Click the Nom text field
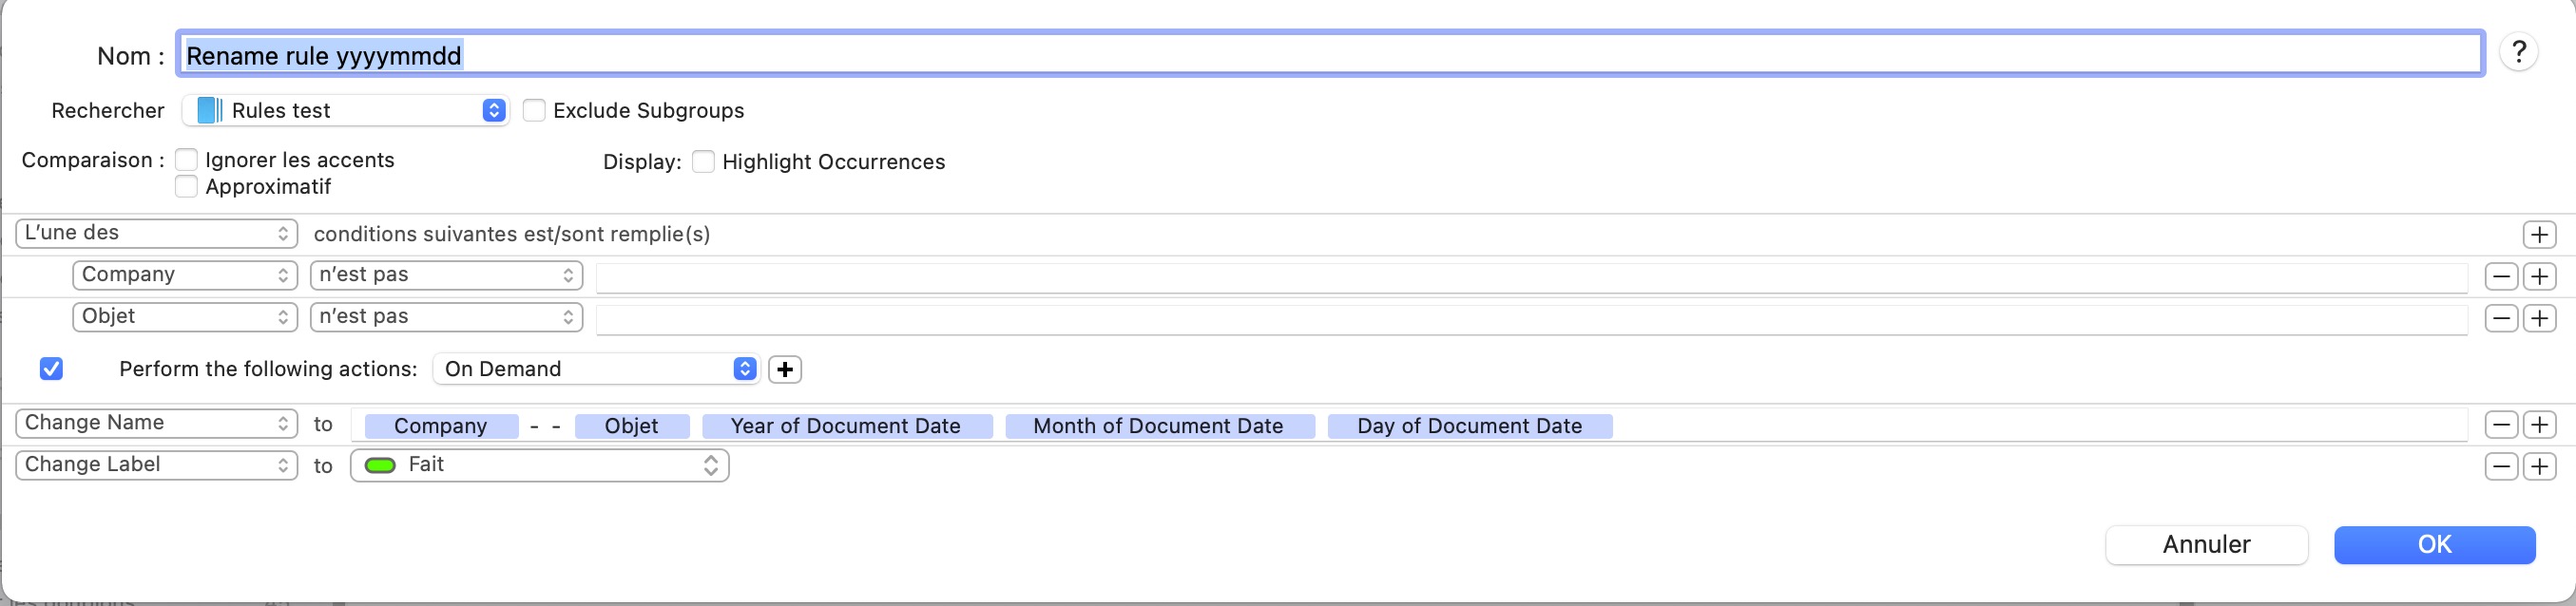 [x=1330, y=54]
